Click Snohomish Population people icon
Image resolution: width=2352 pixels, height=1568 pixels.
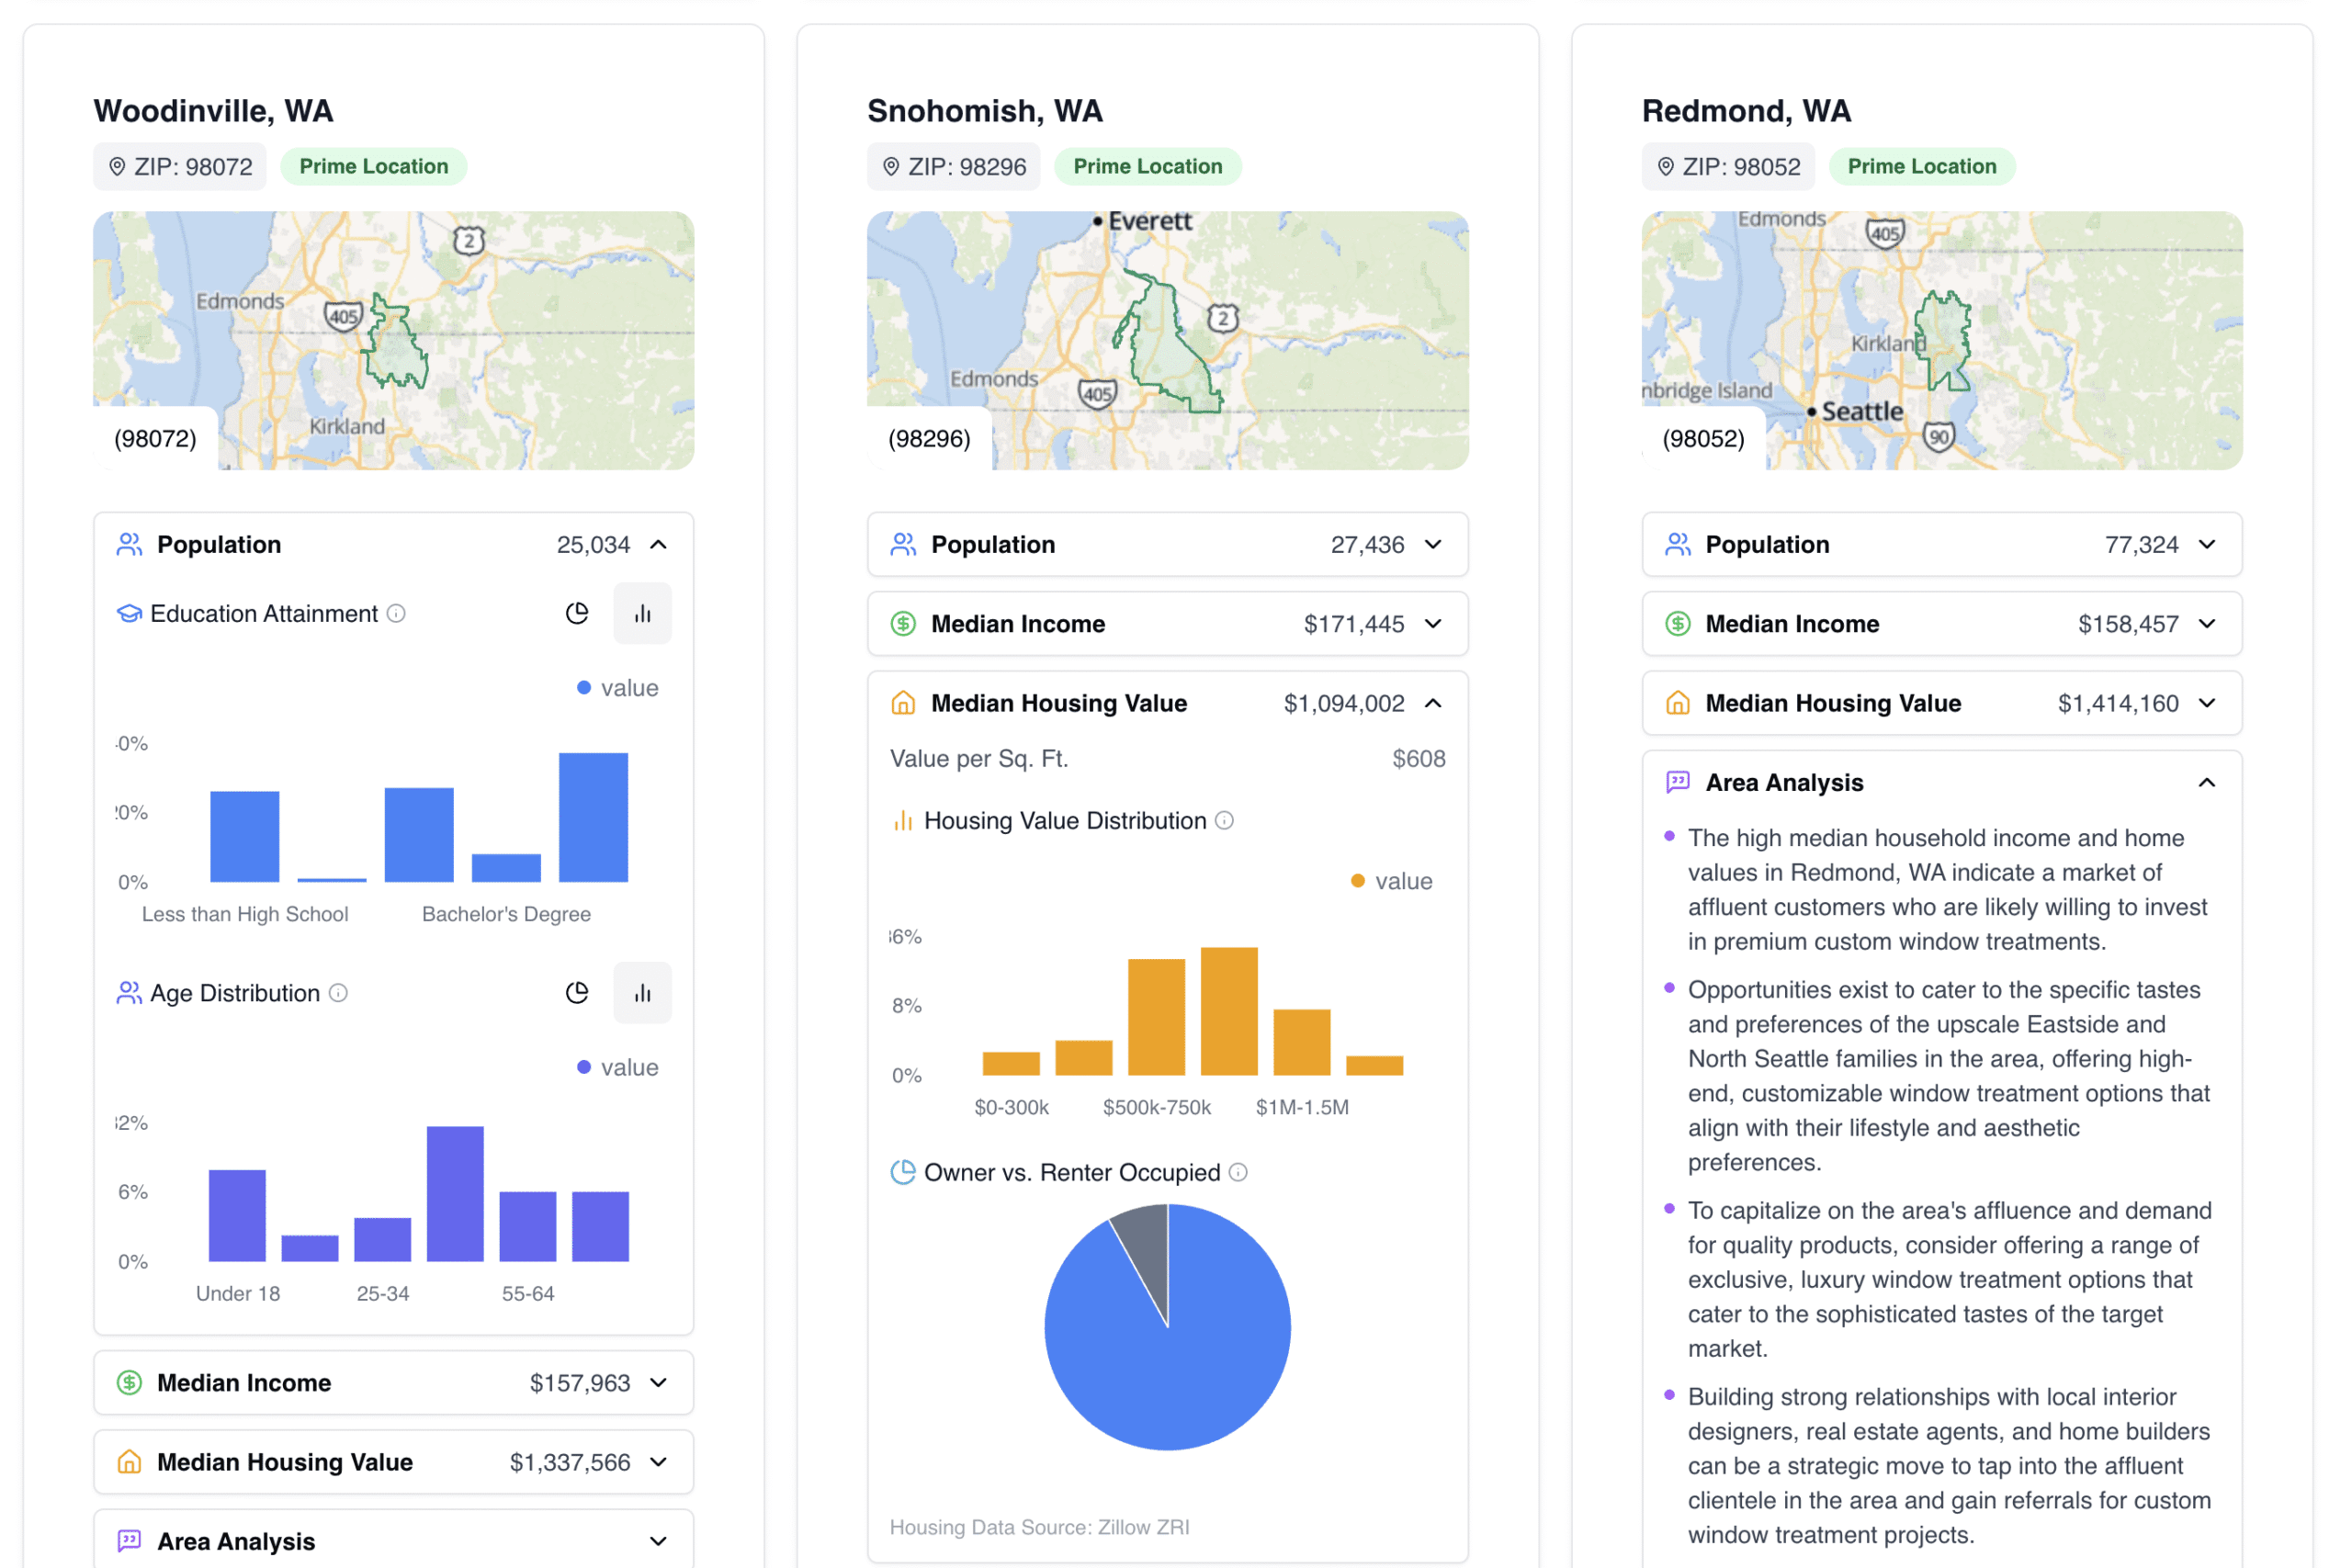click(904, 544)
